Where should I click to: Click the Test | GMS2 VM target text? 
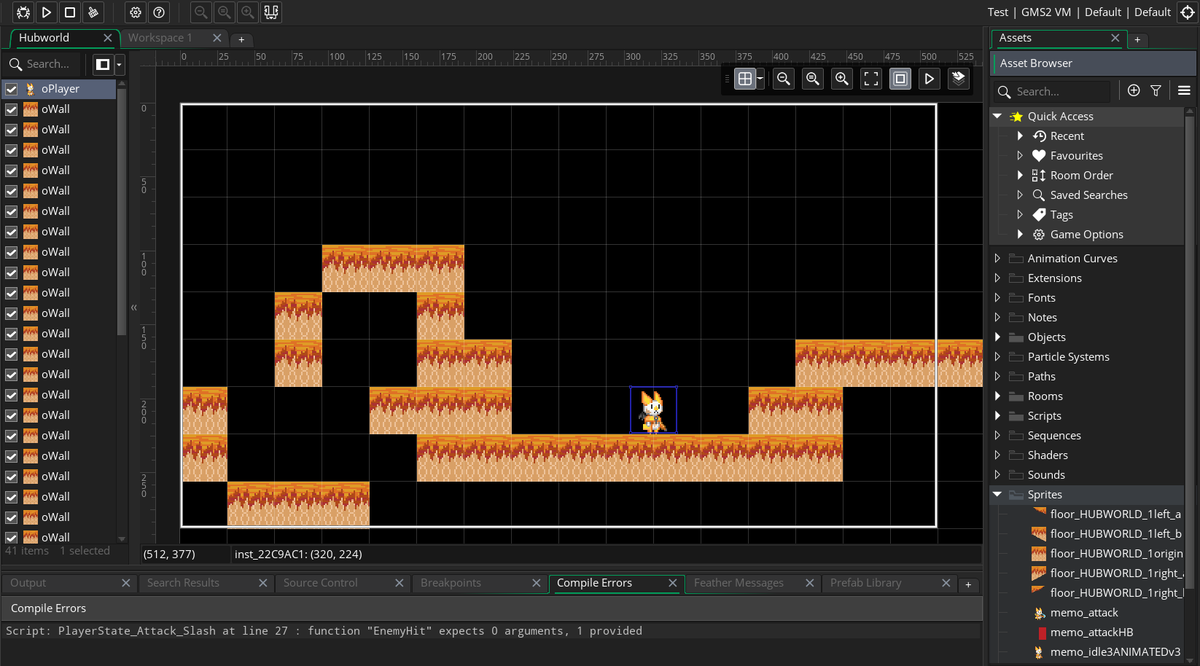[x=1029, y=12]
